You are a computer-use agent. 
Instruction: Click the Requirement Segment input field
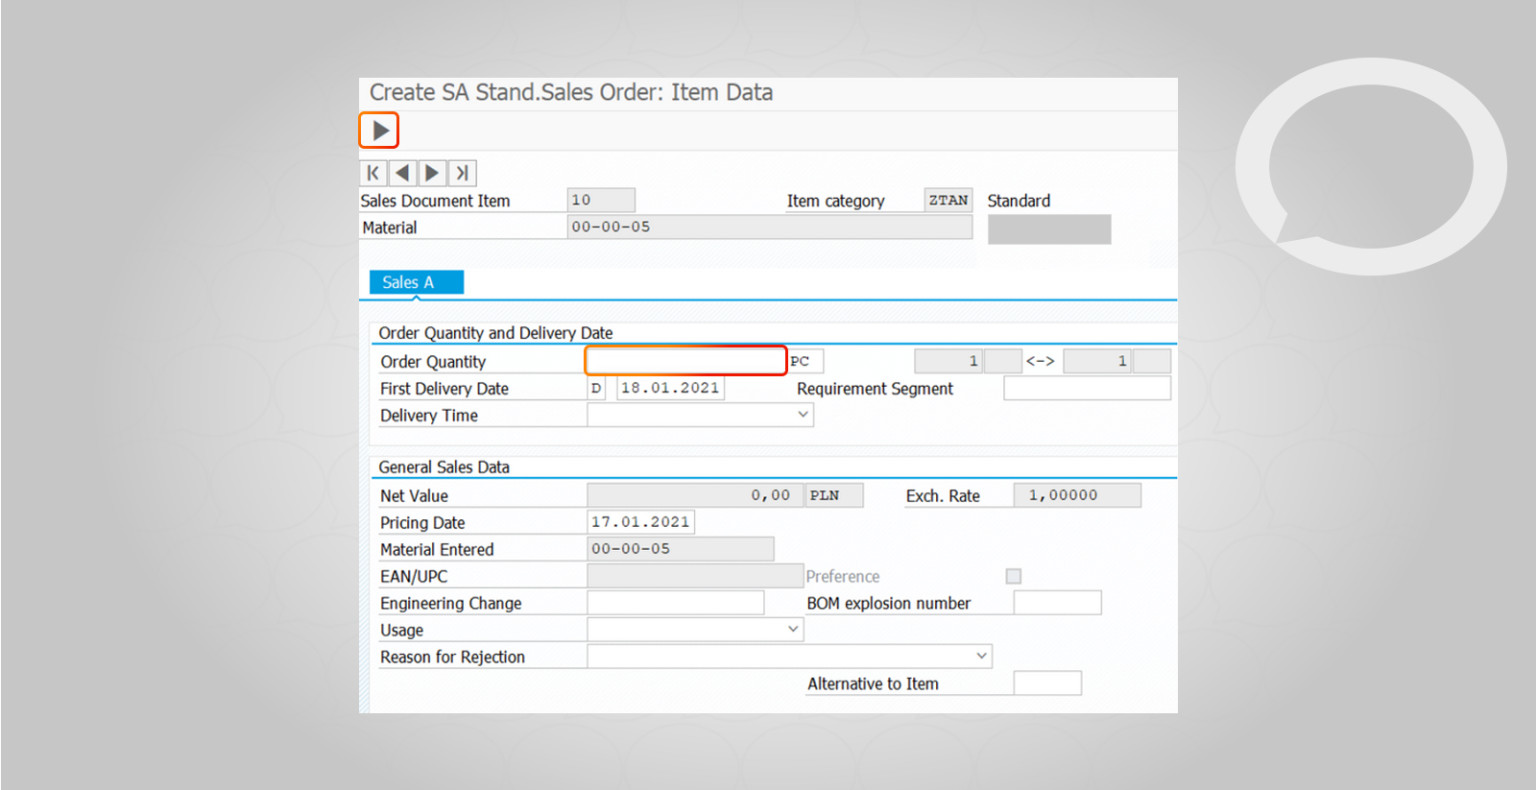1087,388
